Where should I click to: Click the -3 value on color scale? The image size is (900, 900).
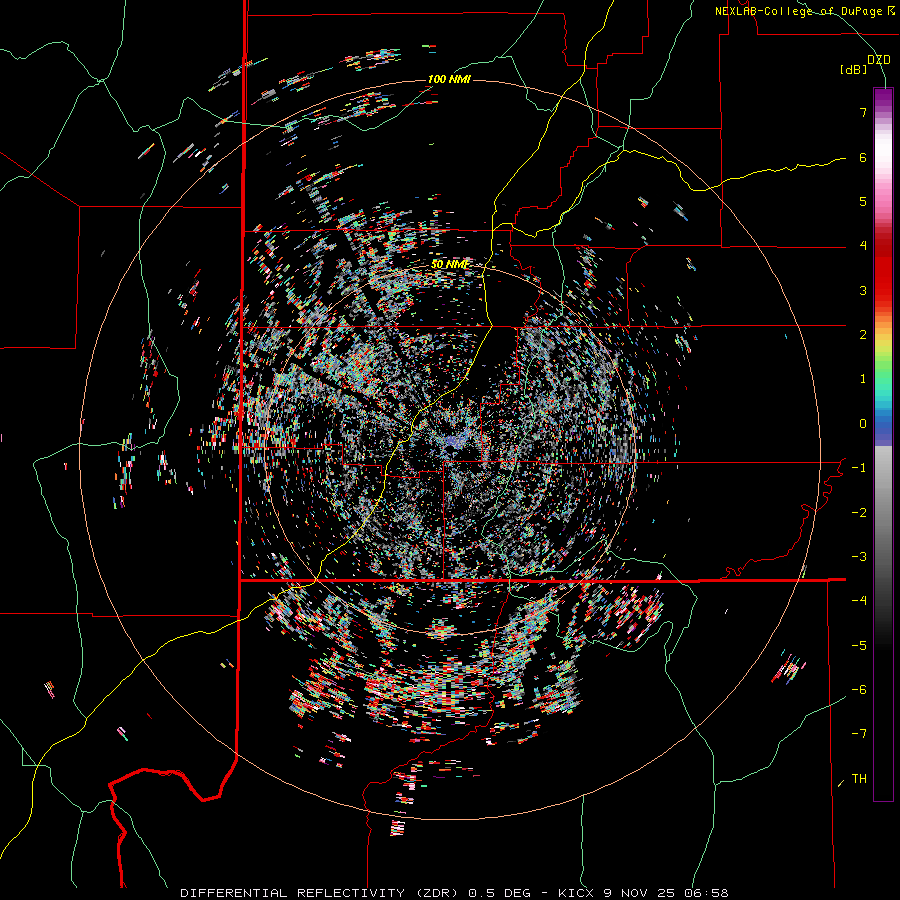[859, 557]
